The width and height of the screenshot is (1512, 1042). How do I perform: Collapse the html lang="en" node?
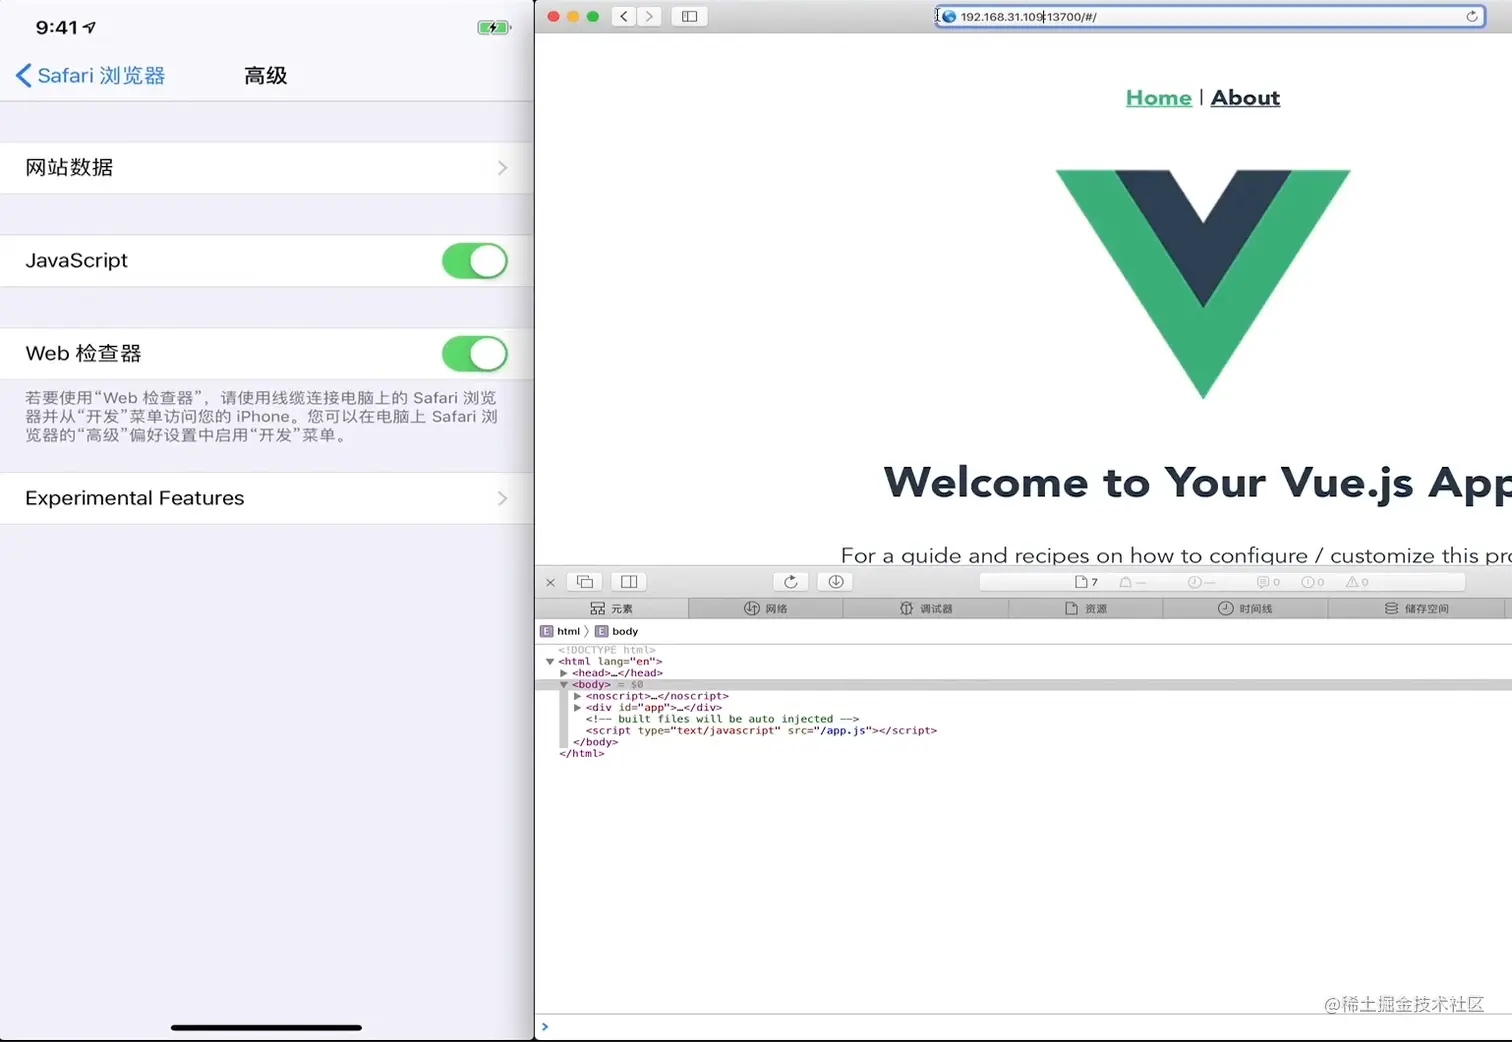click(550, 662)
